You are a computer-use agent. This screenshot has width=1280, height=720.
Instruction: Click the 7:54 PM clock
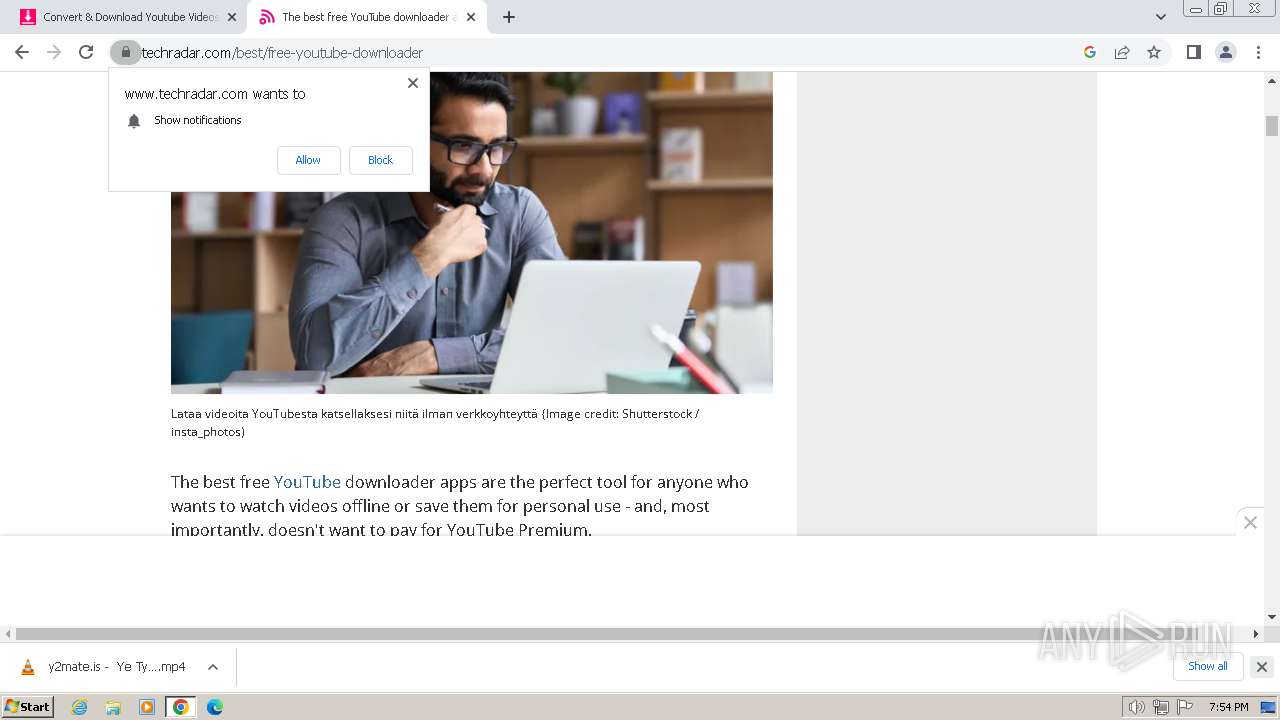(1228, 707)
